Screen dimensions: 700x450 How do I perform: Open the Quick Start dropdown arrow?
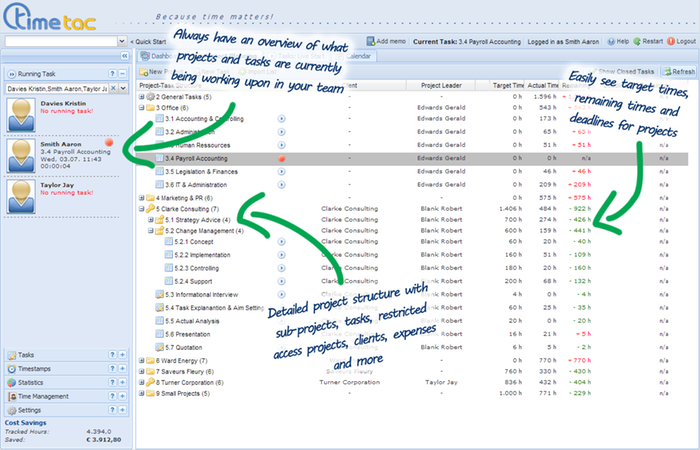tap(122, 41)
